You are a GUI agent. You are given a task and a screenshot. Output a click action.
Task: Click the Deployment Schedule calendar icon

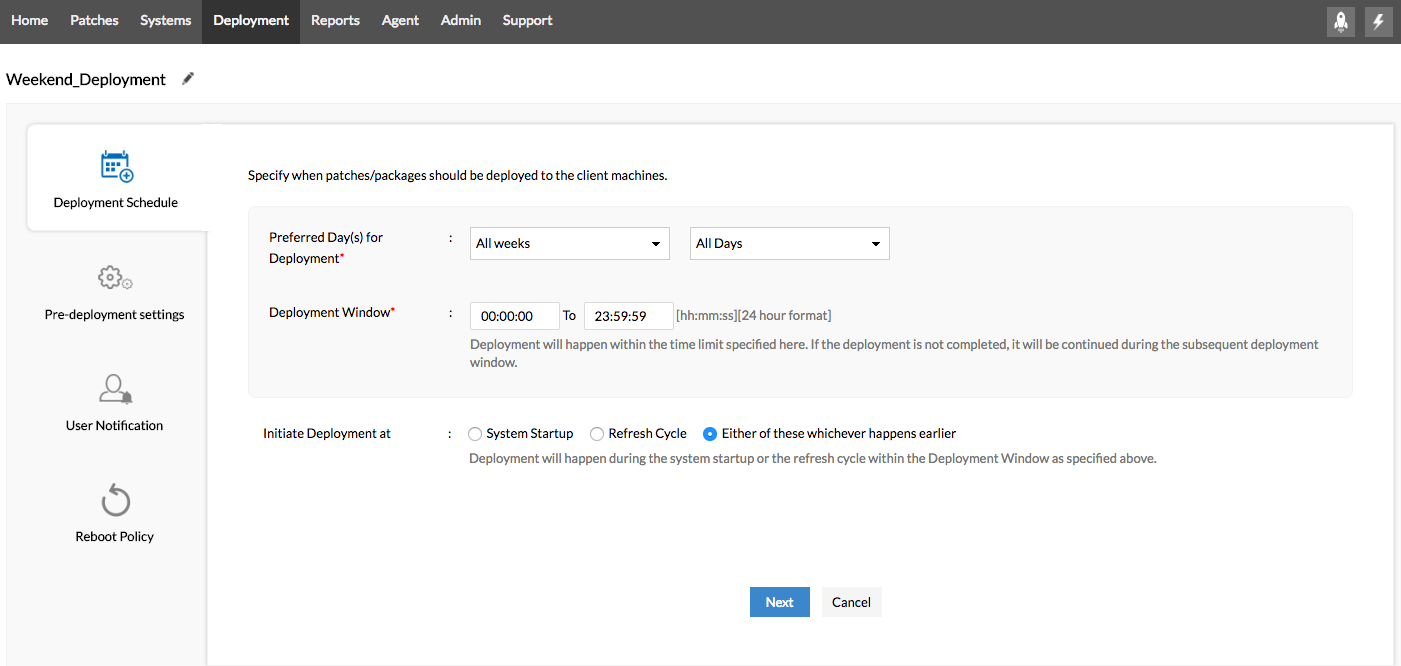click(116, 166)
